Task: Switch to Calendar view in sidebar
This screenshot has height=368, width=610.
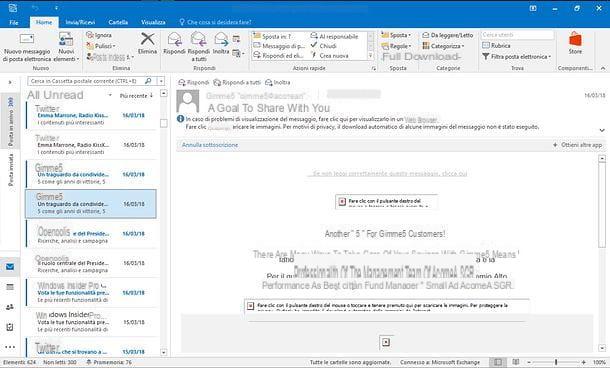Action: pyautogui.click(x=10, y=287)
